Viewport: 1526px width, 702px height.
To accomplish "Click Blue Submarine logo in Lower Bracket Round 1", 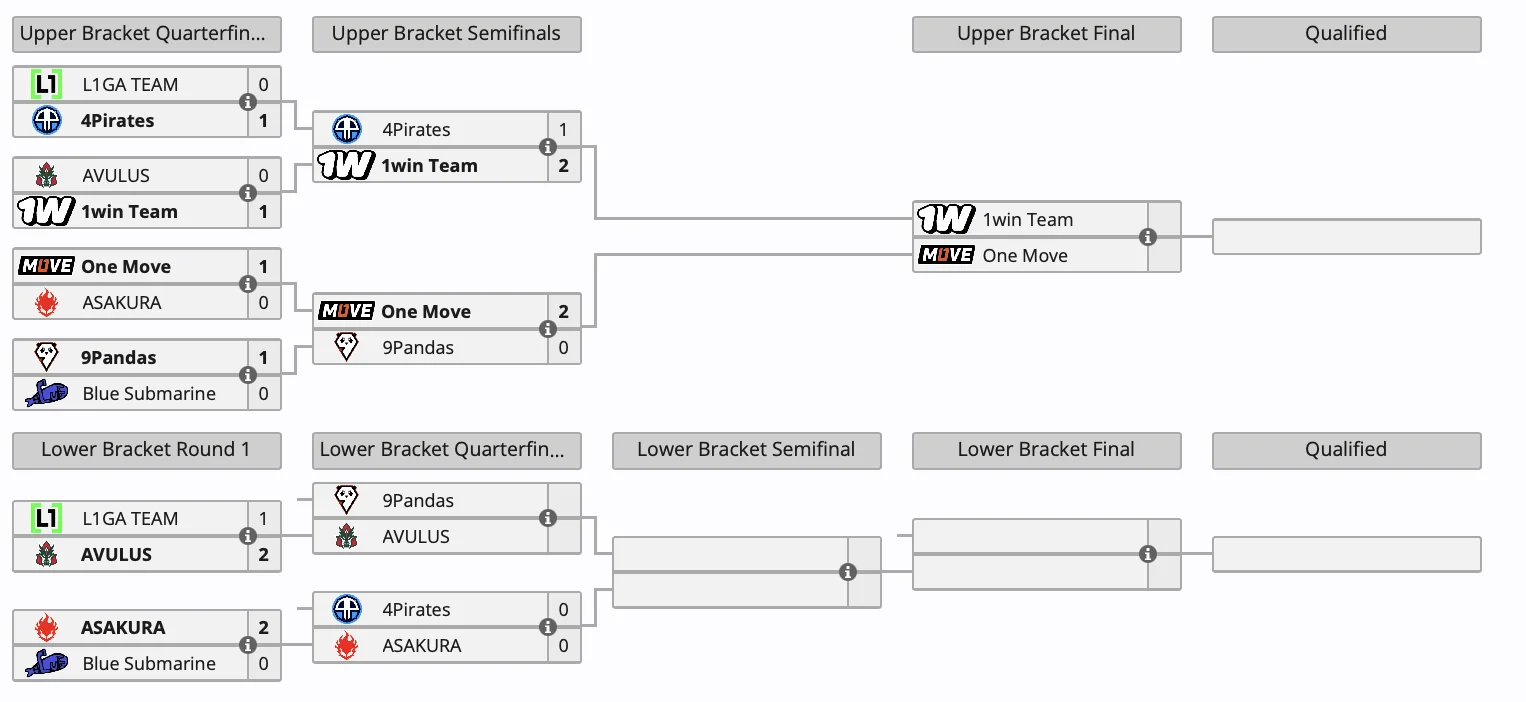I will coord(46,663).
